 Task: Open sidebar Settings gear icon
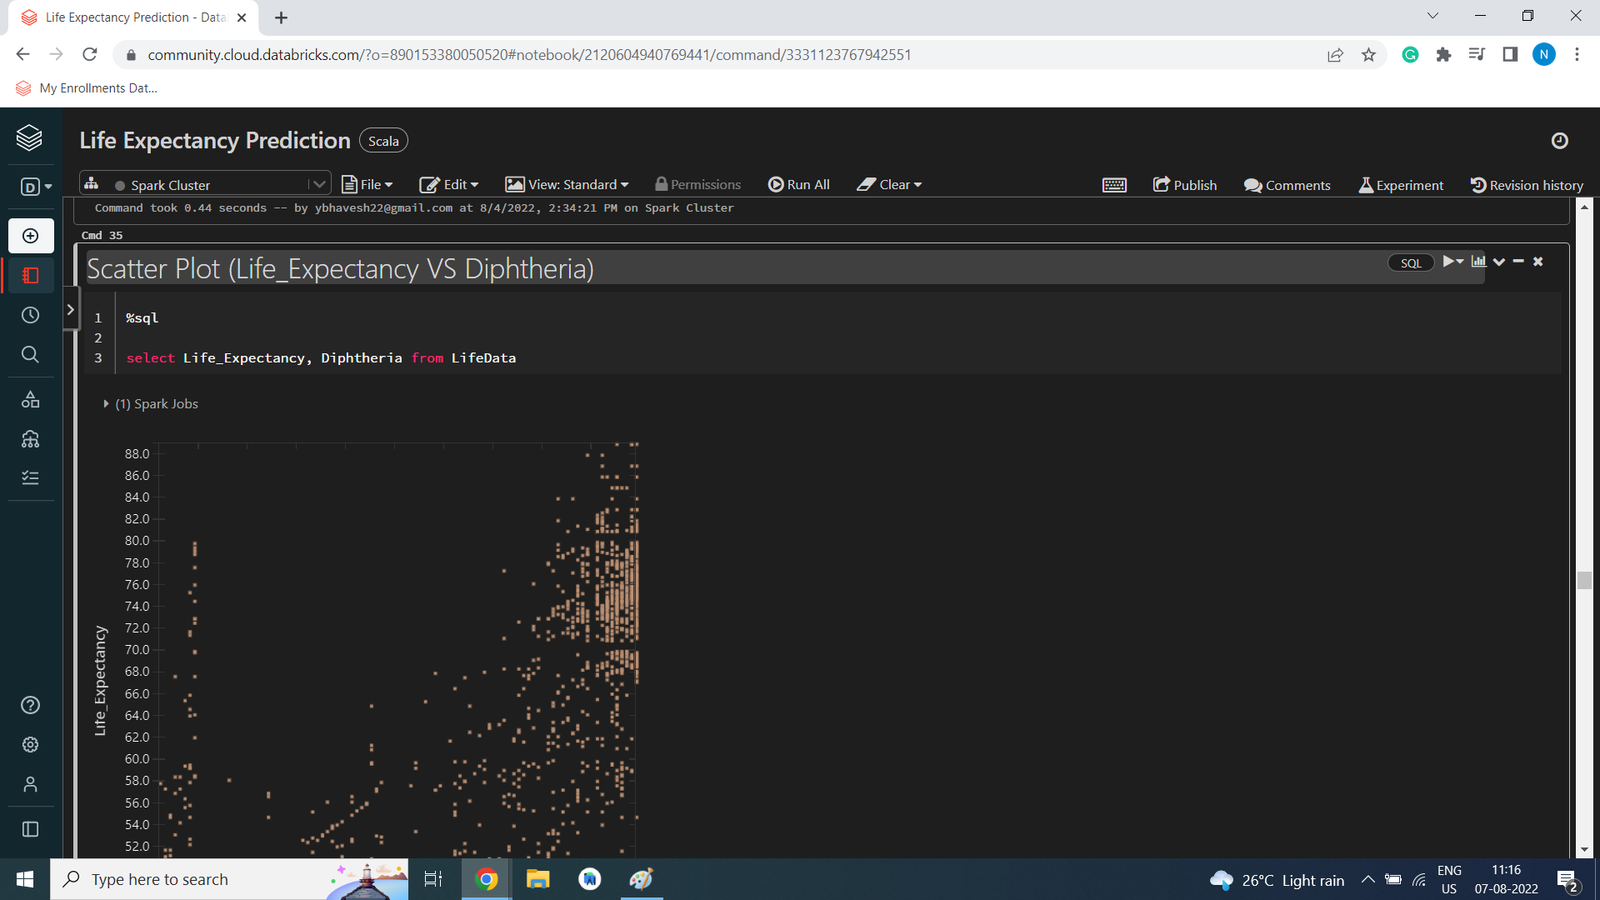click(30, 745)
